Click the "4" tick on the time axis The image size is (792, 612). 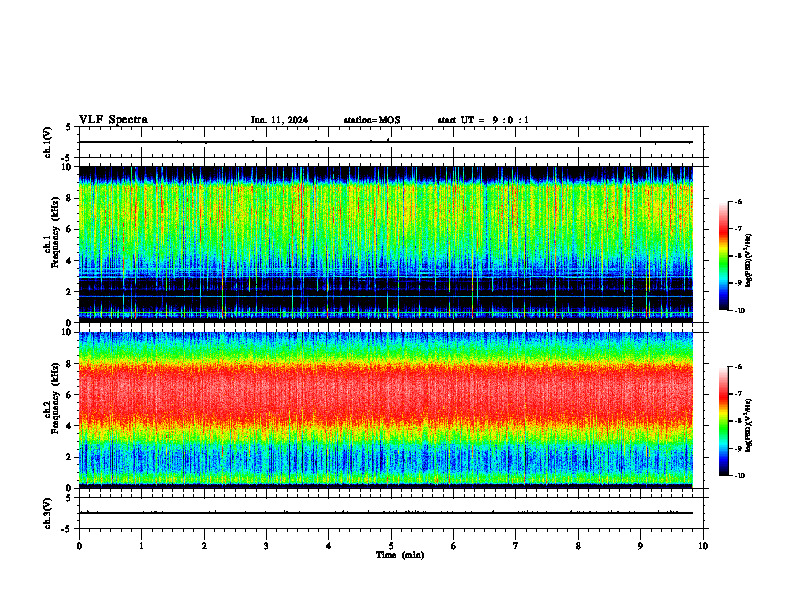click(328, 546)
